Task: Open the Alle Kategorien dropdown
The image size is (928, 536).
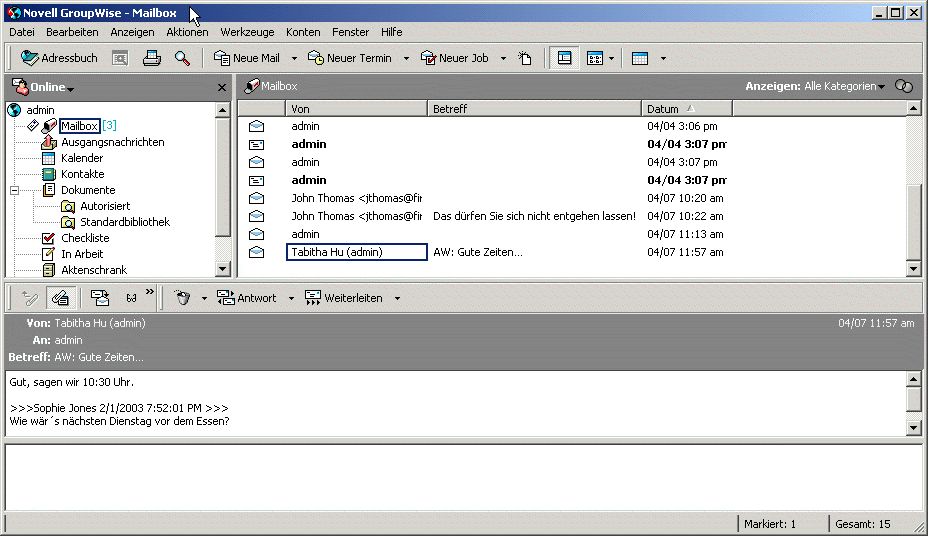Action: (x=845, y=87)
